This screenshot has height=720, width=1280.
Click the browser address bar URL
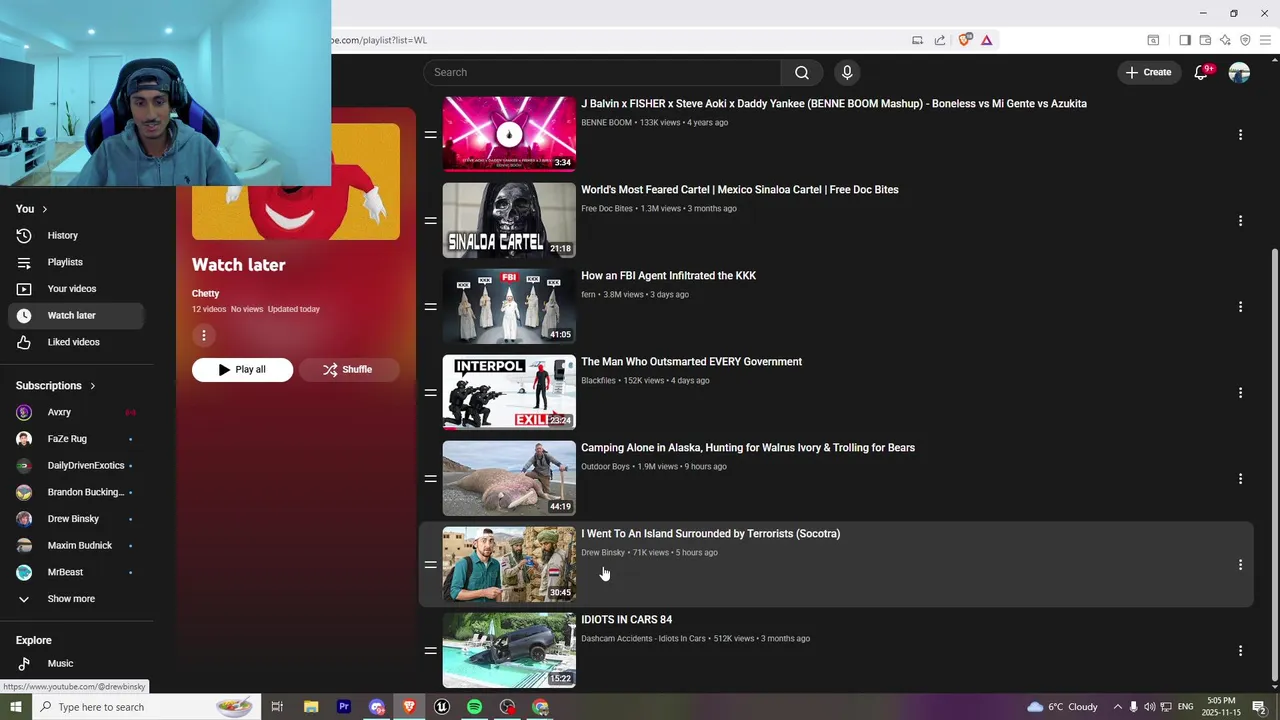pyautogui.click(x=380, y=40)
